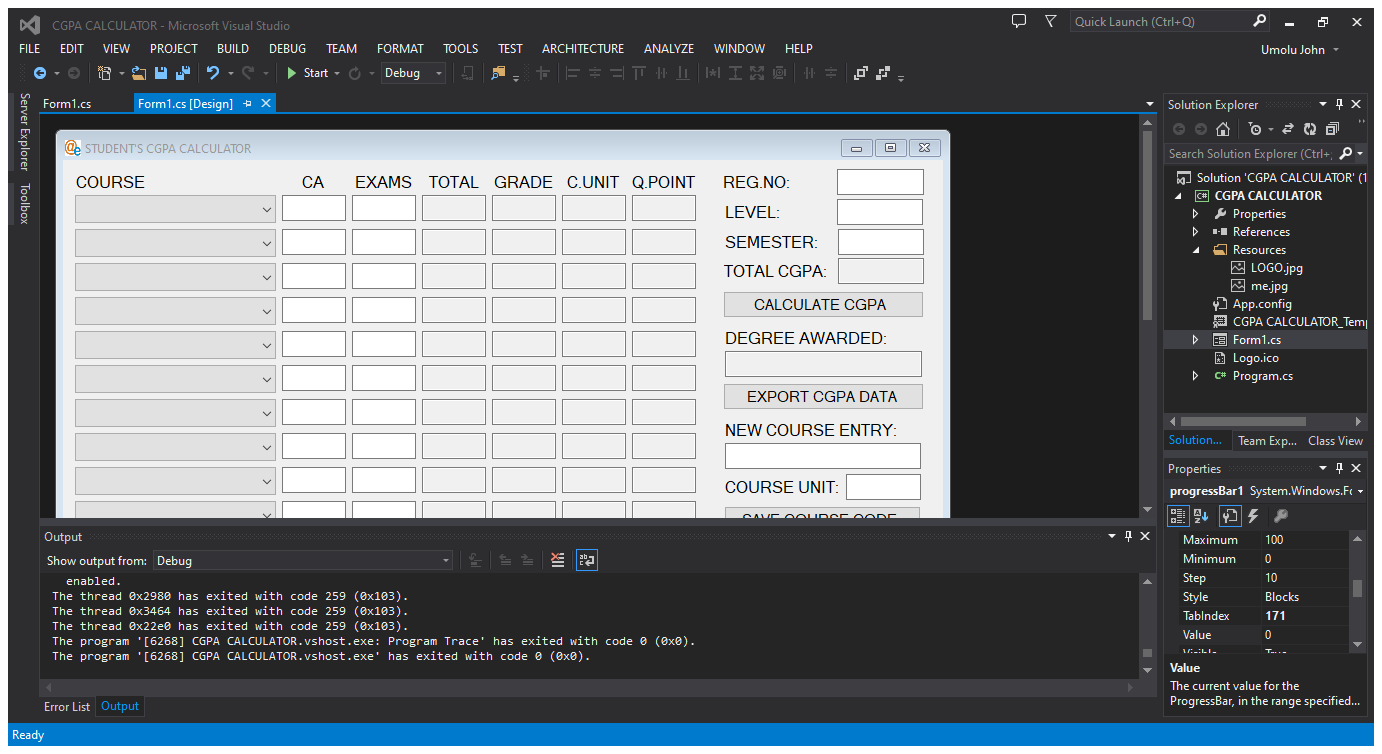Switch to the Form1.cs code tab
1382x754 pixels.
point(67,104)
